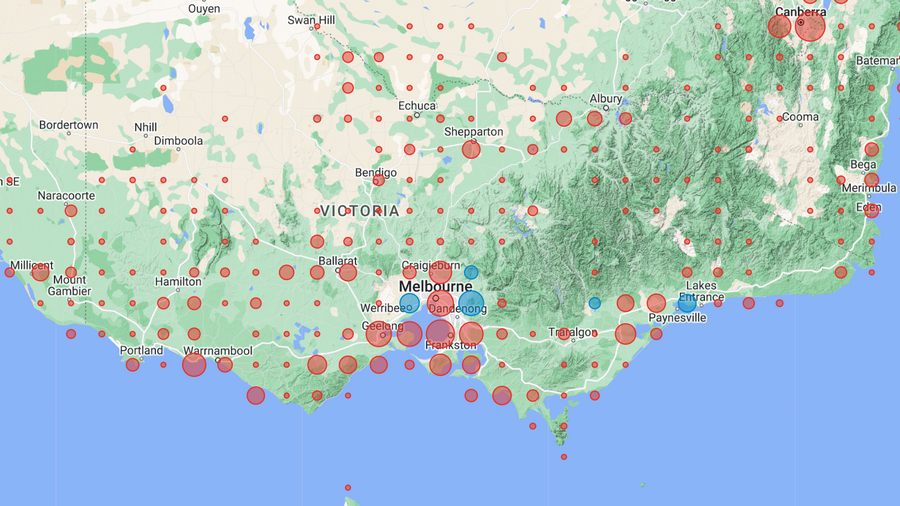Click the red bubble below the Portland label

pos(133,365)
